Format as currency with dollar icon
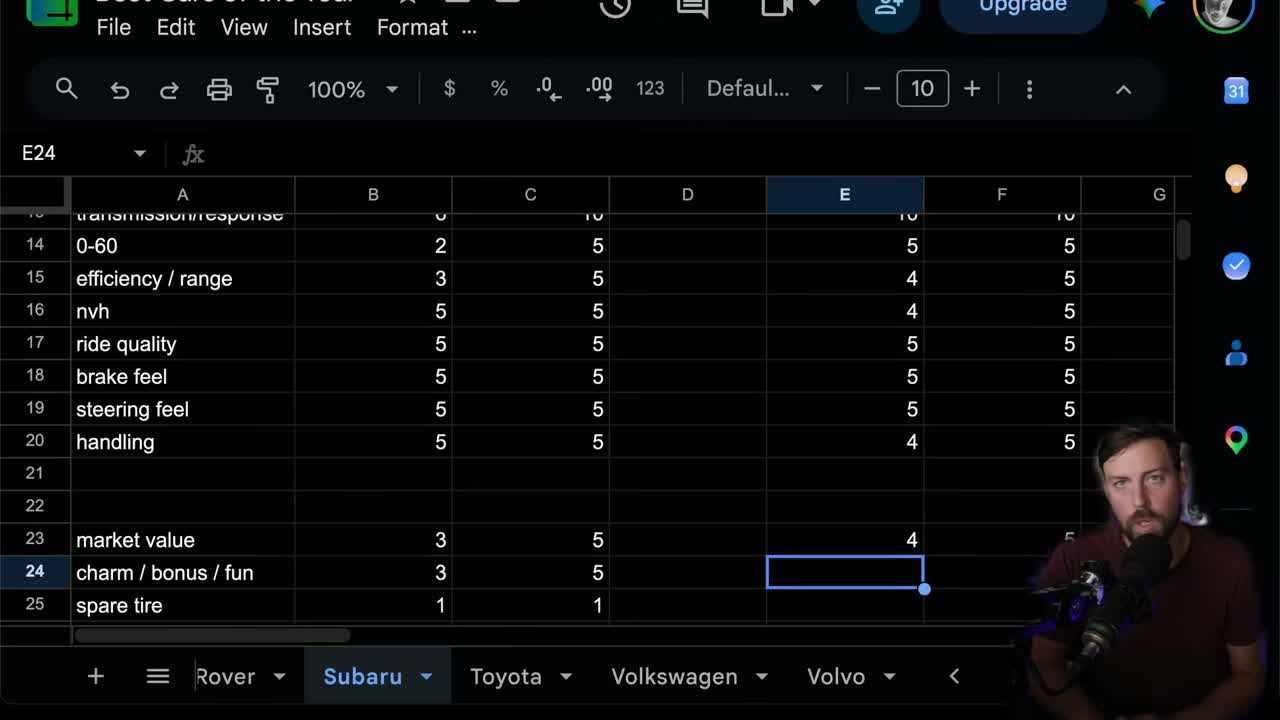The image size is (1280, 720). (449, 89)
